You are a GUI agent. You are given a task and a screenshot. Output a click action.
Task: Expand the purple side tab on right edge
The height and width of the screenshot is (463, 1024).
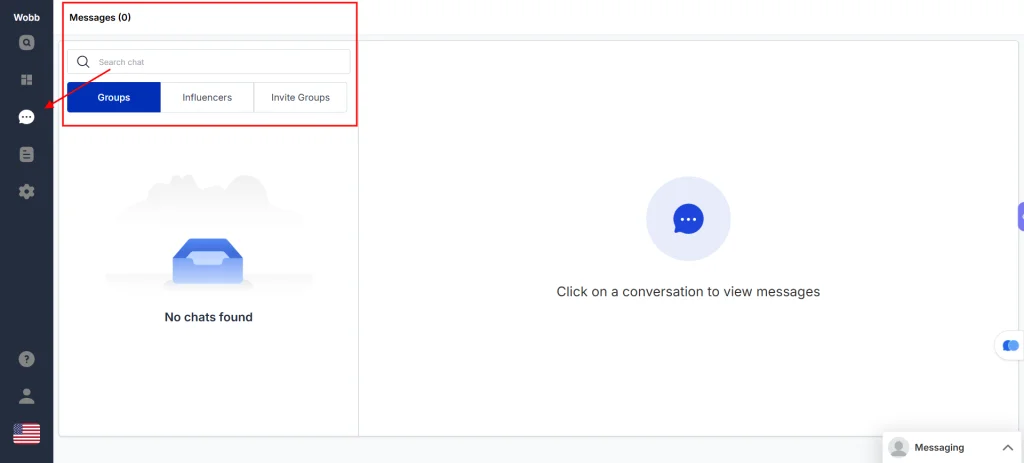(1020, 217)
